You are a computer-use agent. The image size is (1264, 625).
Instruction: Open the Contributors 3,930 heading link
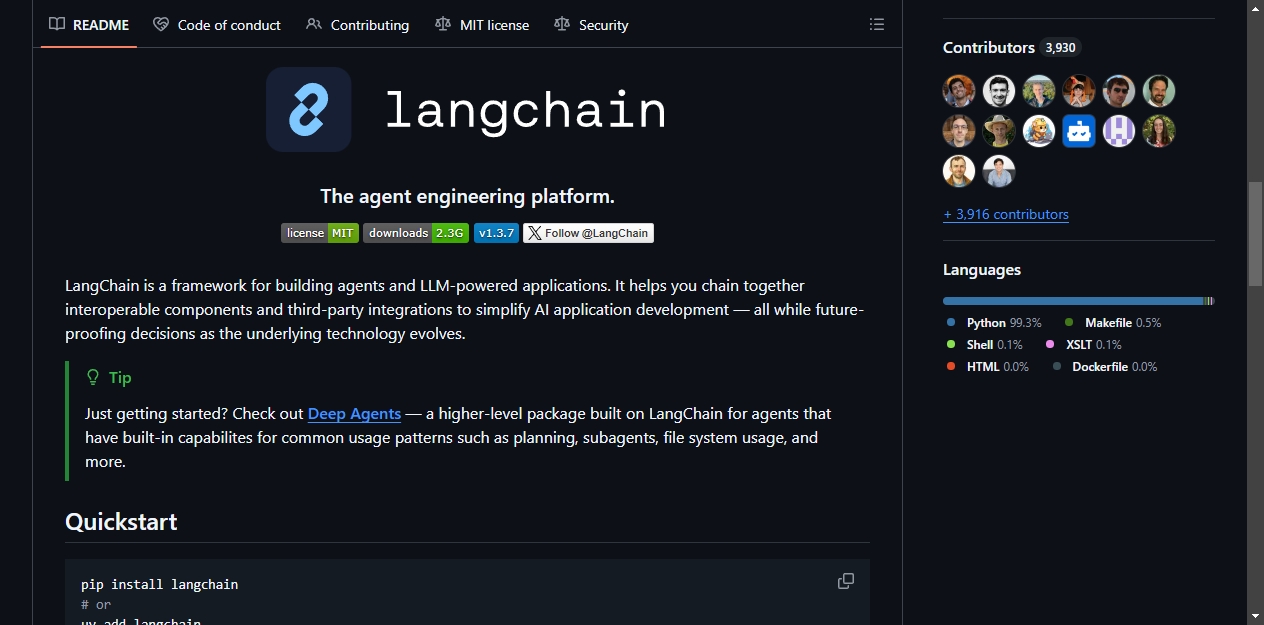1012,47
